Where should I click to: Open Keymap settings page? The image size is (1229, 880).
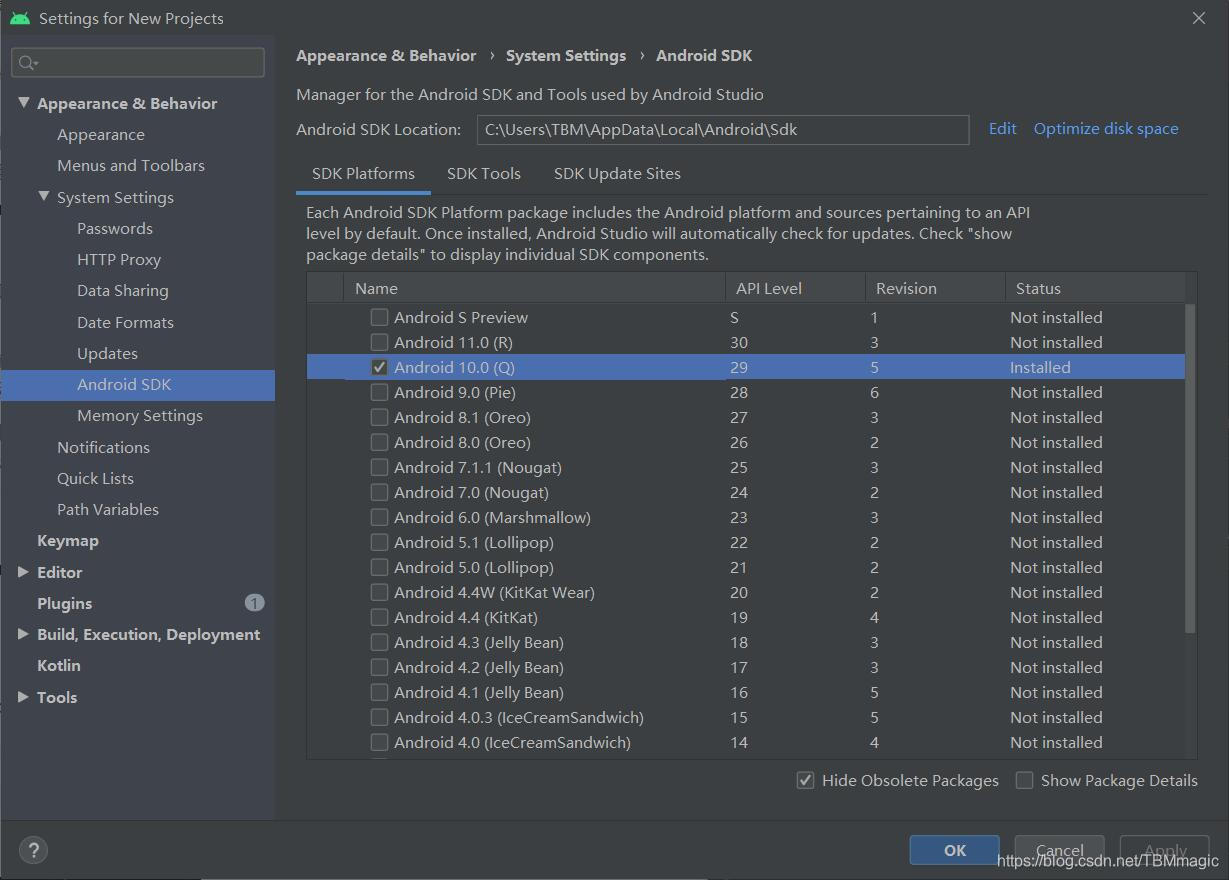[x=68, y=540]
